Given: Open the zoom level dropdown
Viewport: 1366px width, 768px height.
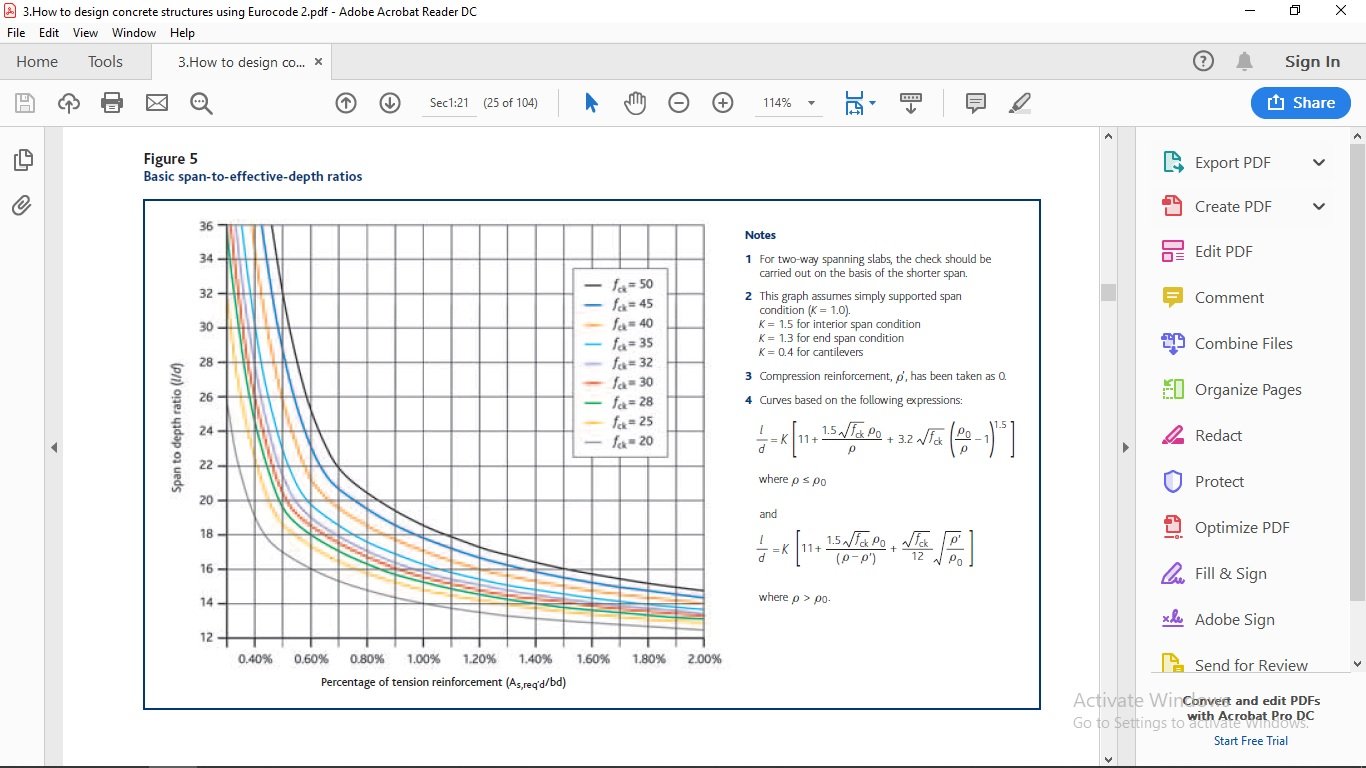Looking at the screenshot, I should coord(811,103).
